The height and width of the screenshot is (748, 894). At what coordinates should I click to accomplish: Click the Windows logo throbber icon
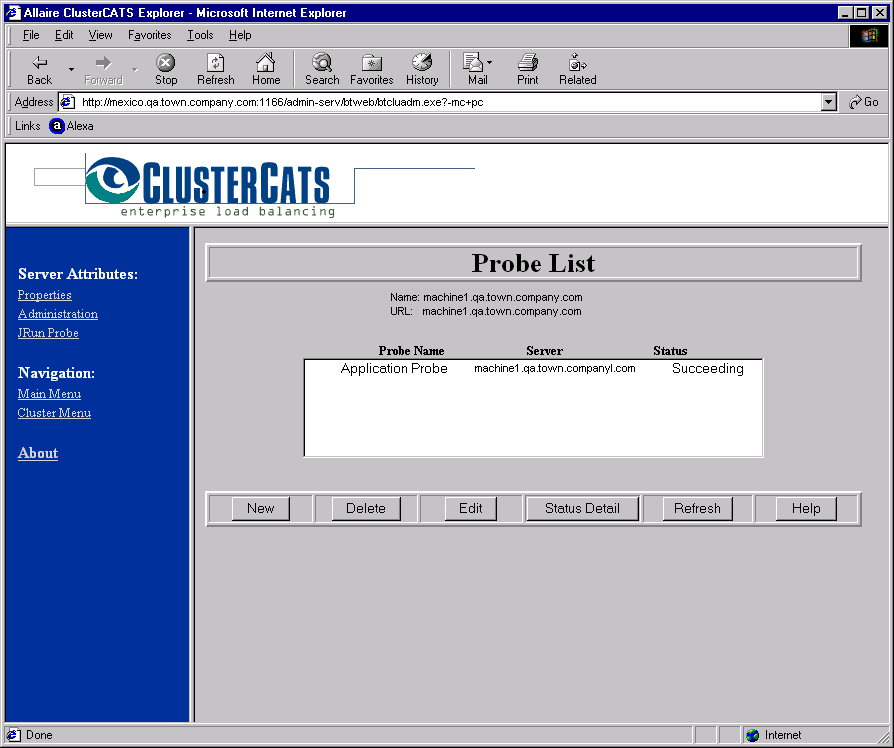click(868, 36)
